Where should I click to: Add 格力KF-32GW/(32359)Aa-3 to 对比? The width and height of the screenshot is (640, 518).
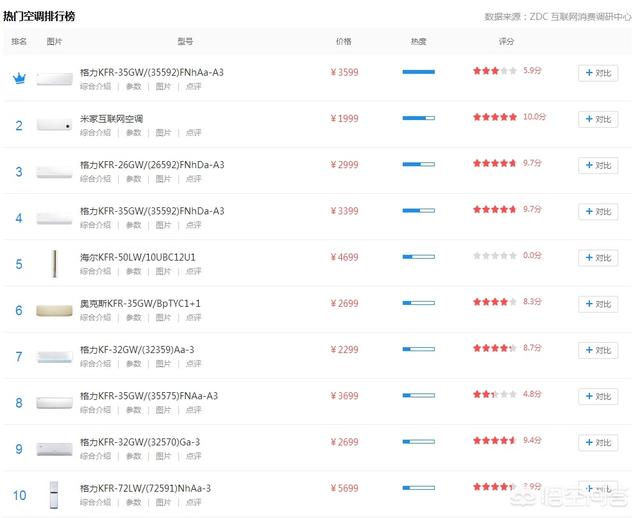point(598,350)
